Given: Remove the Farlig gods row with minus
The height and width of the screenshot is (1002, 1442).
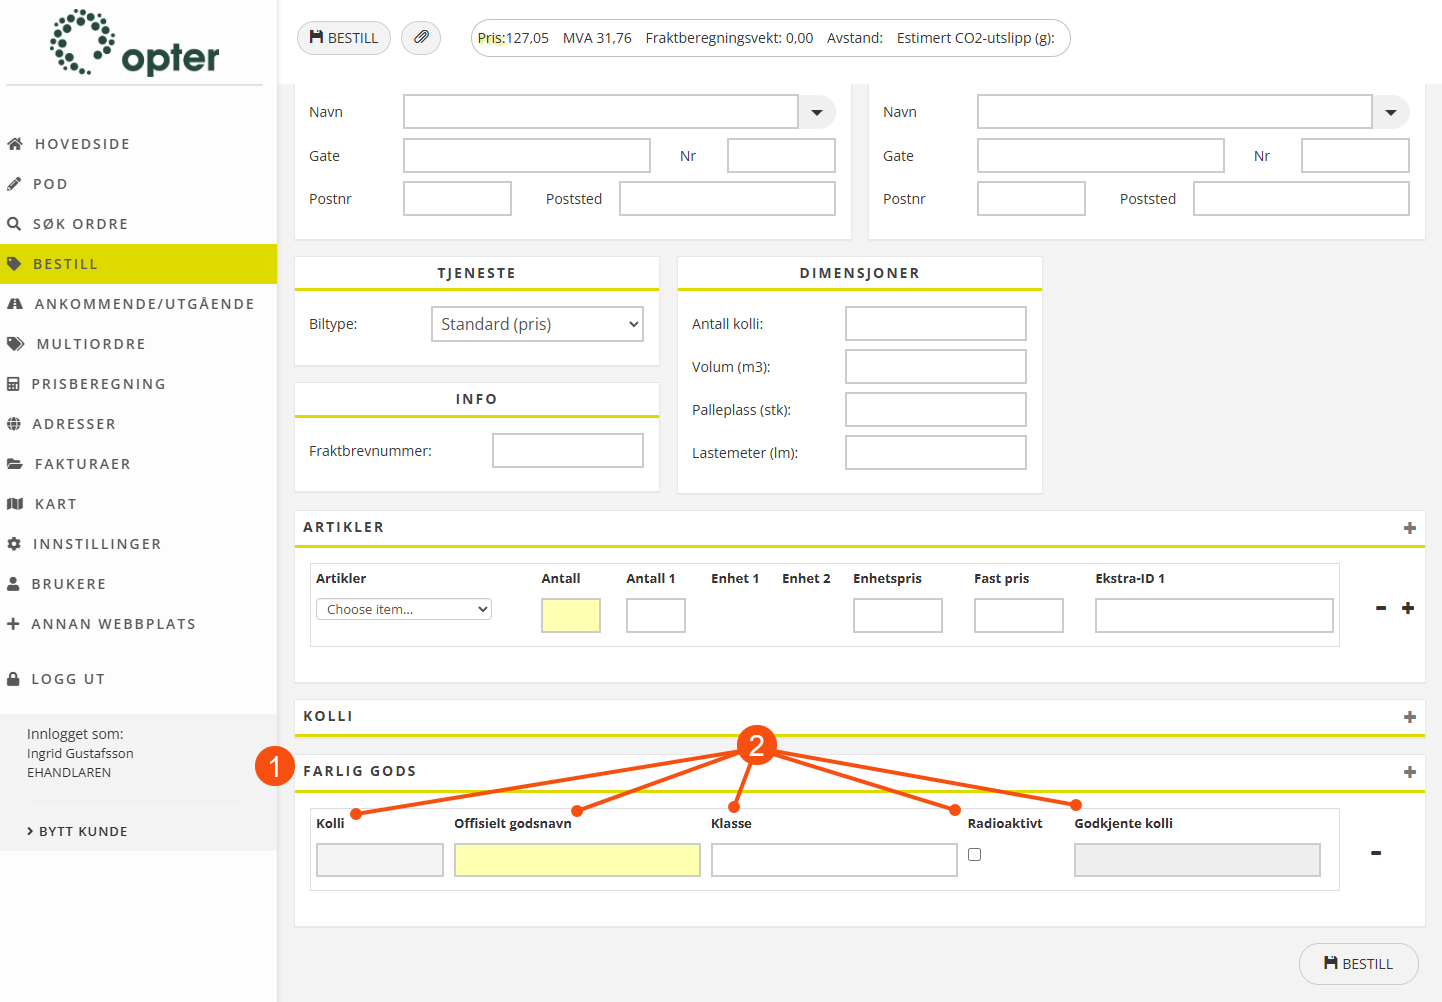Looking at the screenshot, I should [1375, 853].
